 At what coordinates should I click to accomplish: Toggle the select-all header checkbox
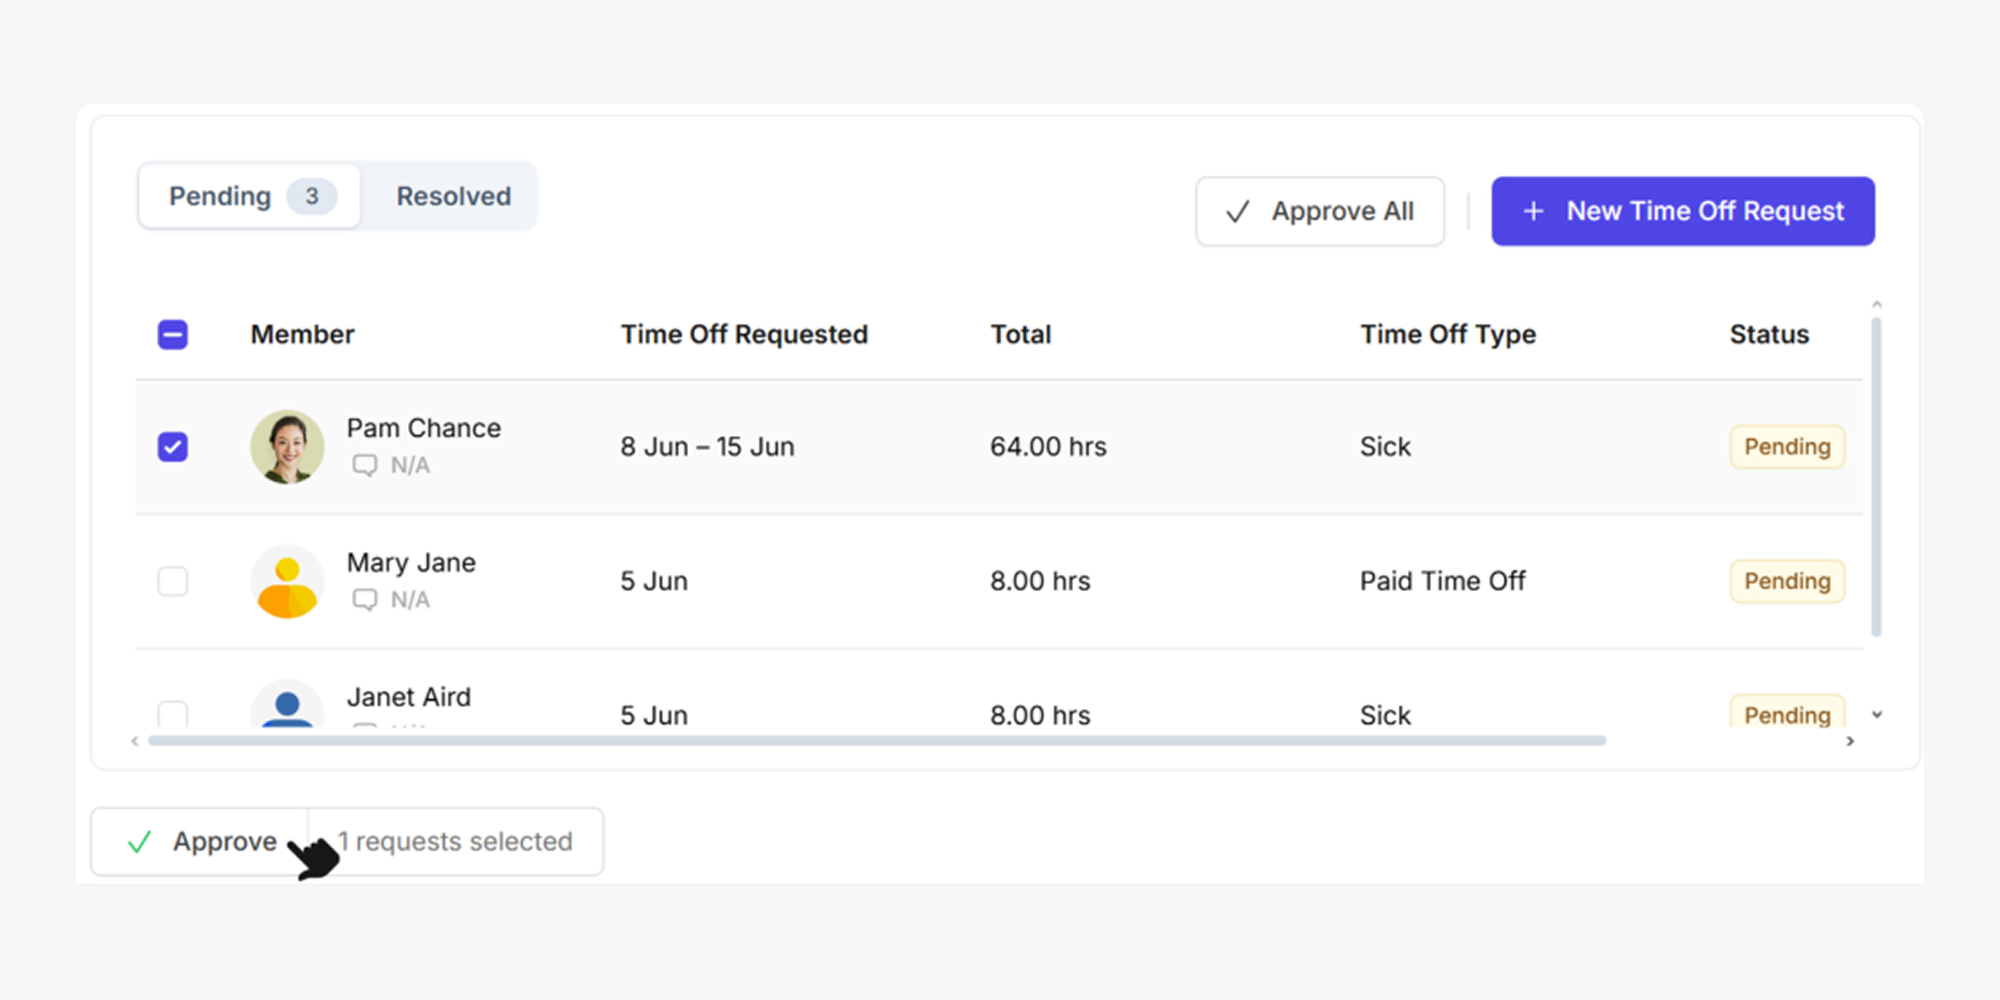click(x=173, y=334)
